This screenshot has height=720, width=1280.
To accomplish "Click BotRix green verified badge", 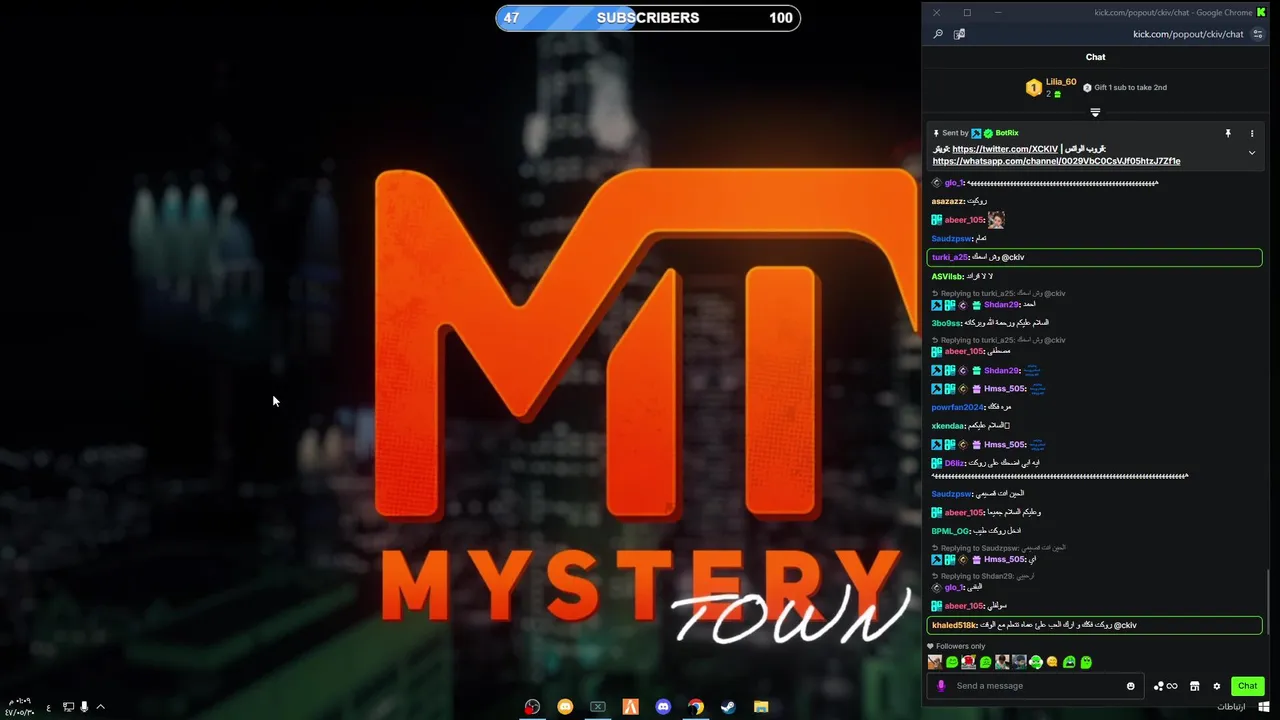I will (988, 133).
